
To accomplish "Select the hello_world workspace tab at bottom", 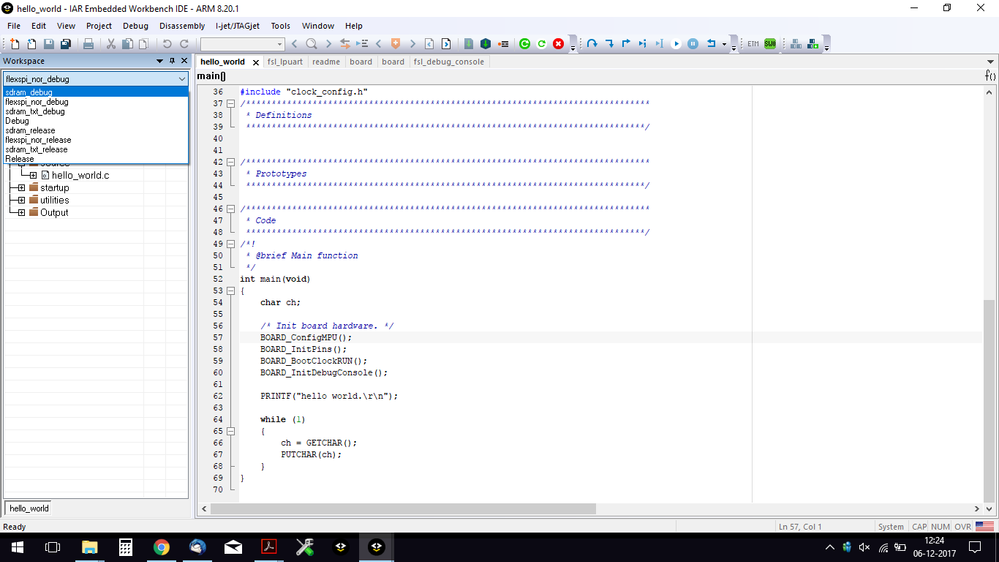I will pos(29,508).
